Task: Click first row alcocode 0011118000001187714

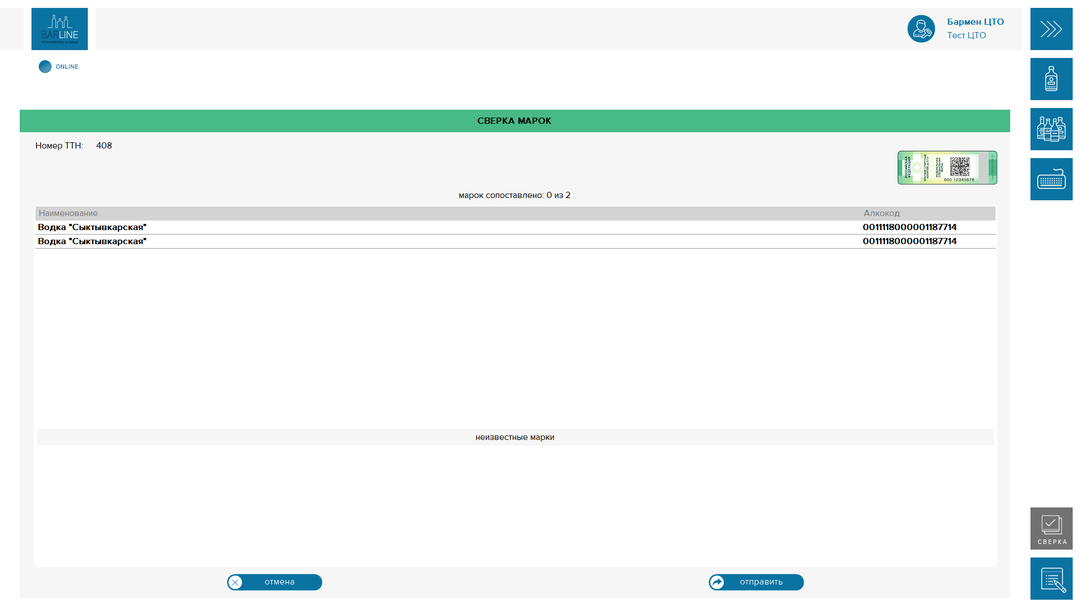Action: click(x=909, y=227)
